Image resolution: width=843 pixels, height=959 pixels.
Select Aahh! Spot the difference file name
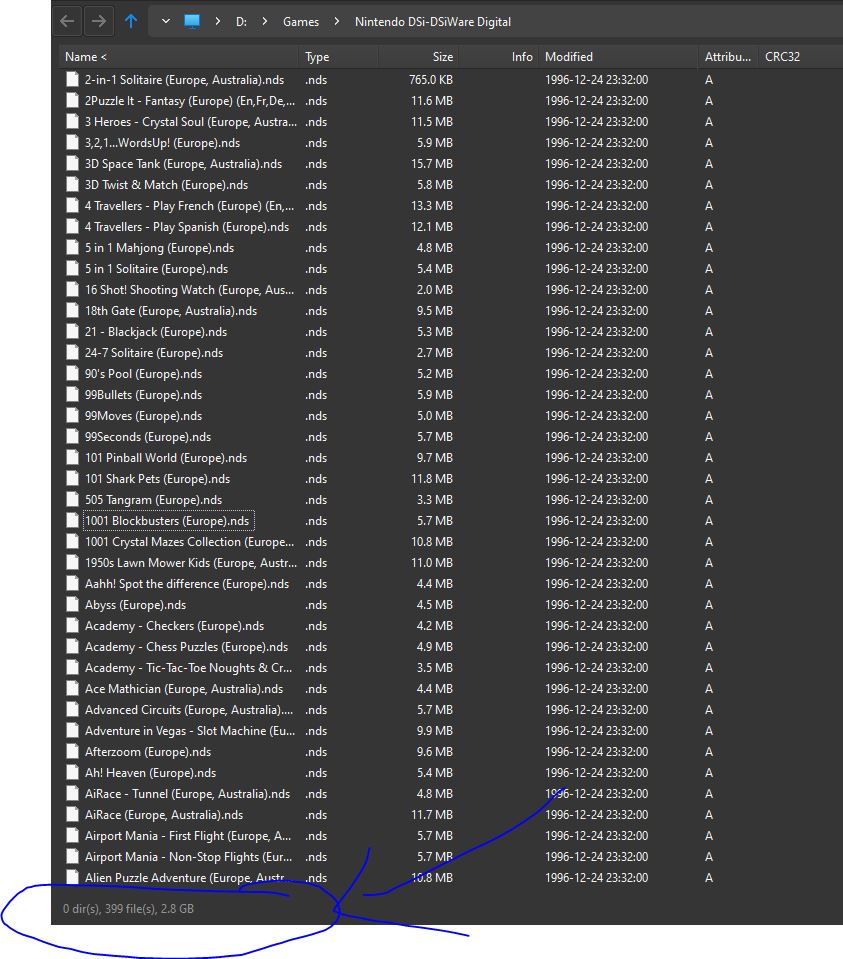click(x=187, y=584)
